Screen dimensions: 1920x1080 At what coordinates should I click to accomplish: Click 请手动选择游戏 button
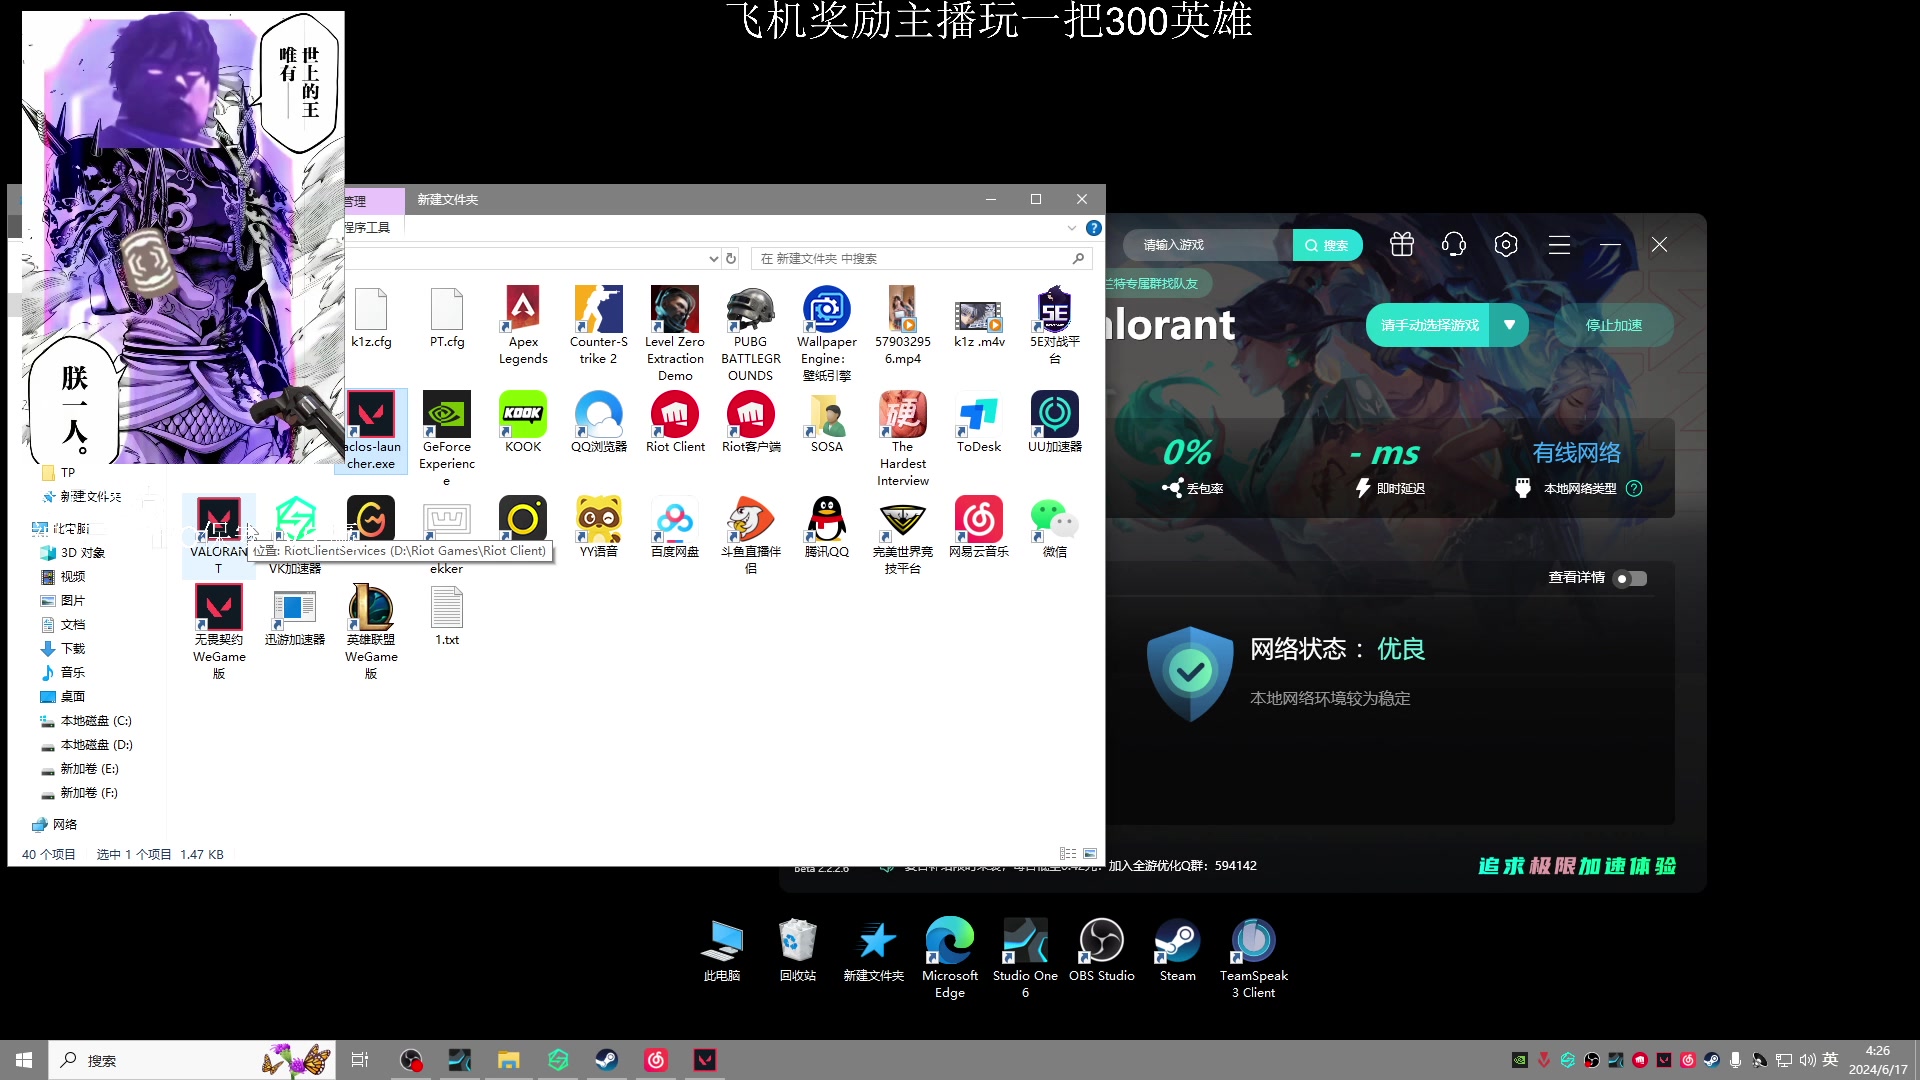pos(1429,325)
